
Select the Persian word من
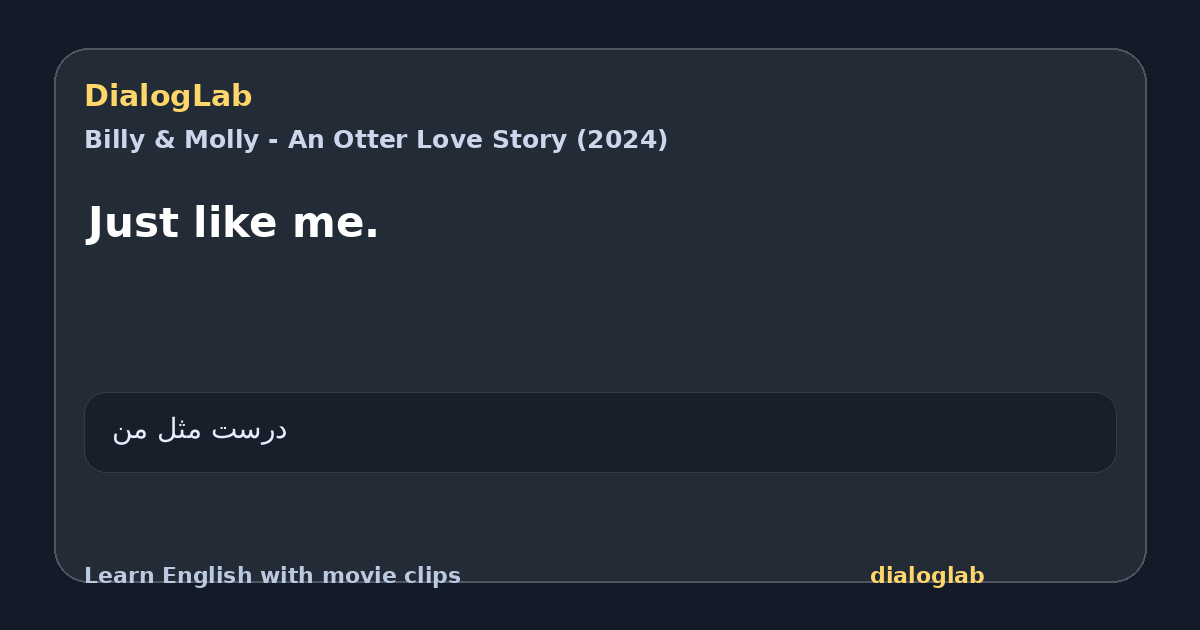(x=130, y=431)
